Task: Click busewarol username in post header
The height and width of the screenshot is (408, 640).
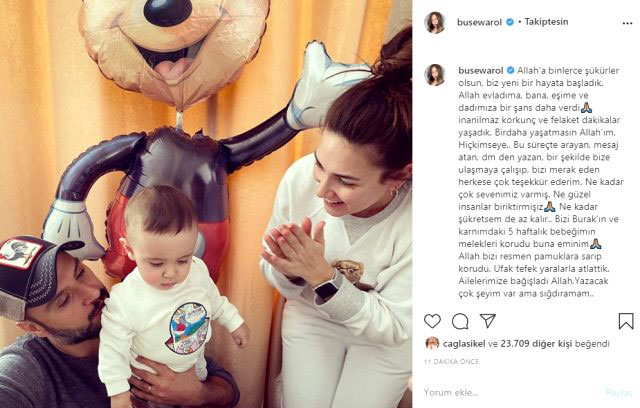Action: coord(479,22)
